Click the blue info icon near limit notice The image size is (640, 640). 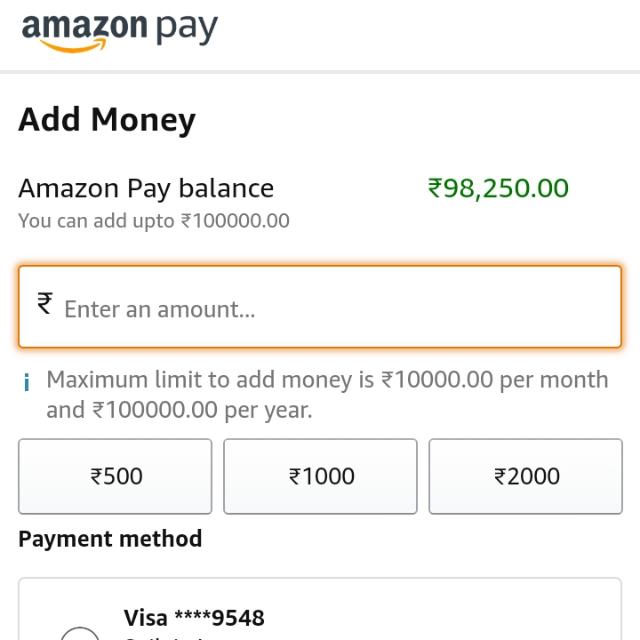click(27, 382)
